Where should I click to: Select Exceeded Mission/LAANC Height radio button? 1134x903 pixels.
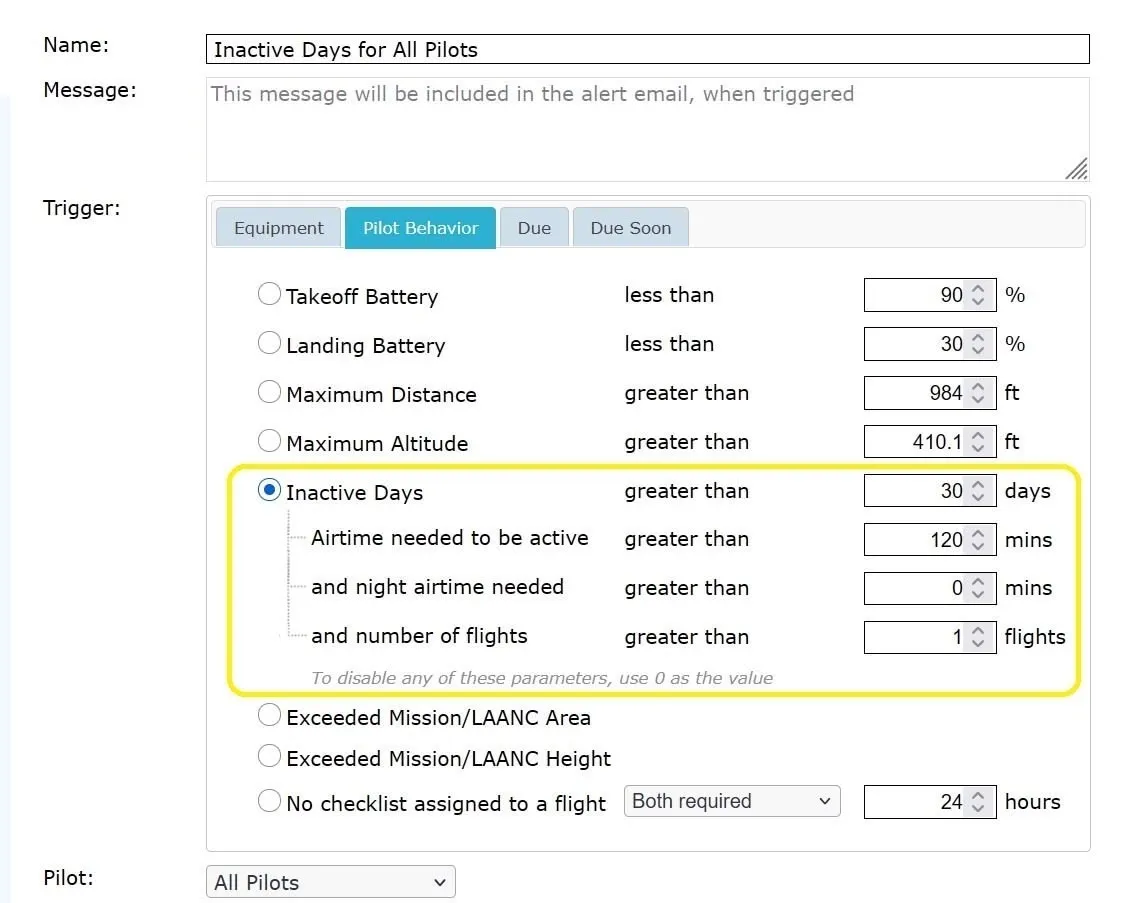pos(269,757)
